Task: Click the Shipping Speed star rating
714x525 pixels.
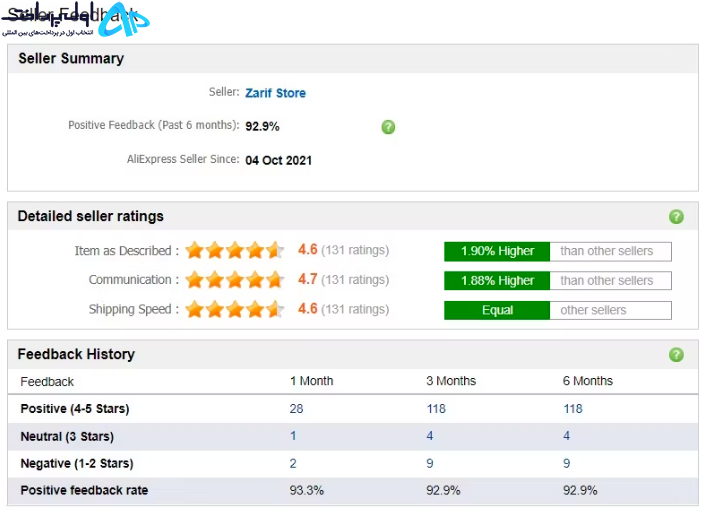Action: (235, 309)
